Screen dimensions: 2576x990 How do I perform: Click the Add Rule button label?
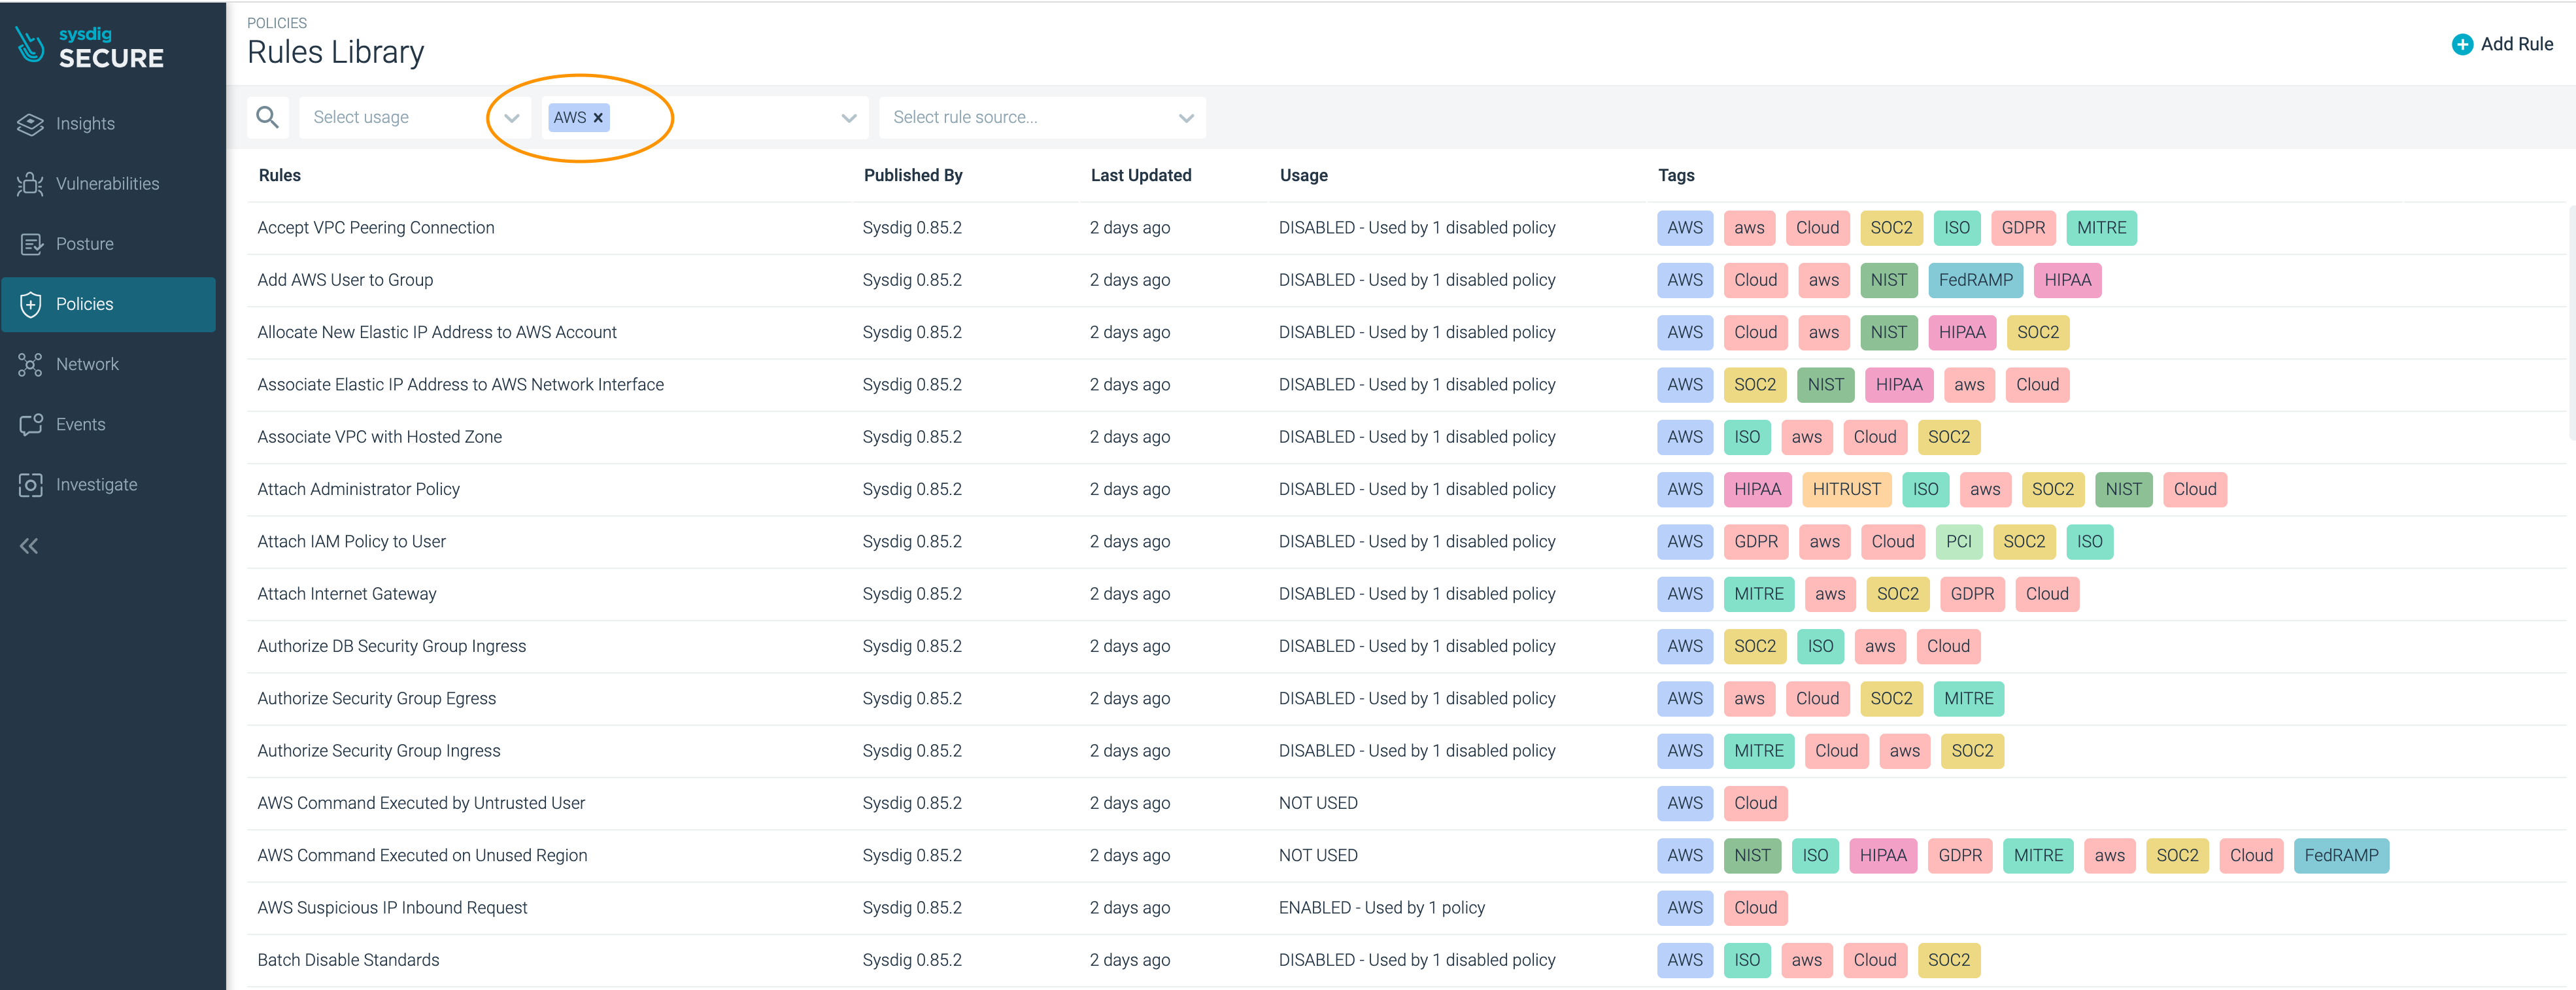pyautogui.click(x=2516, y=44)
